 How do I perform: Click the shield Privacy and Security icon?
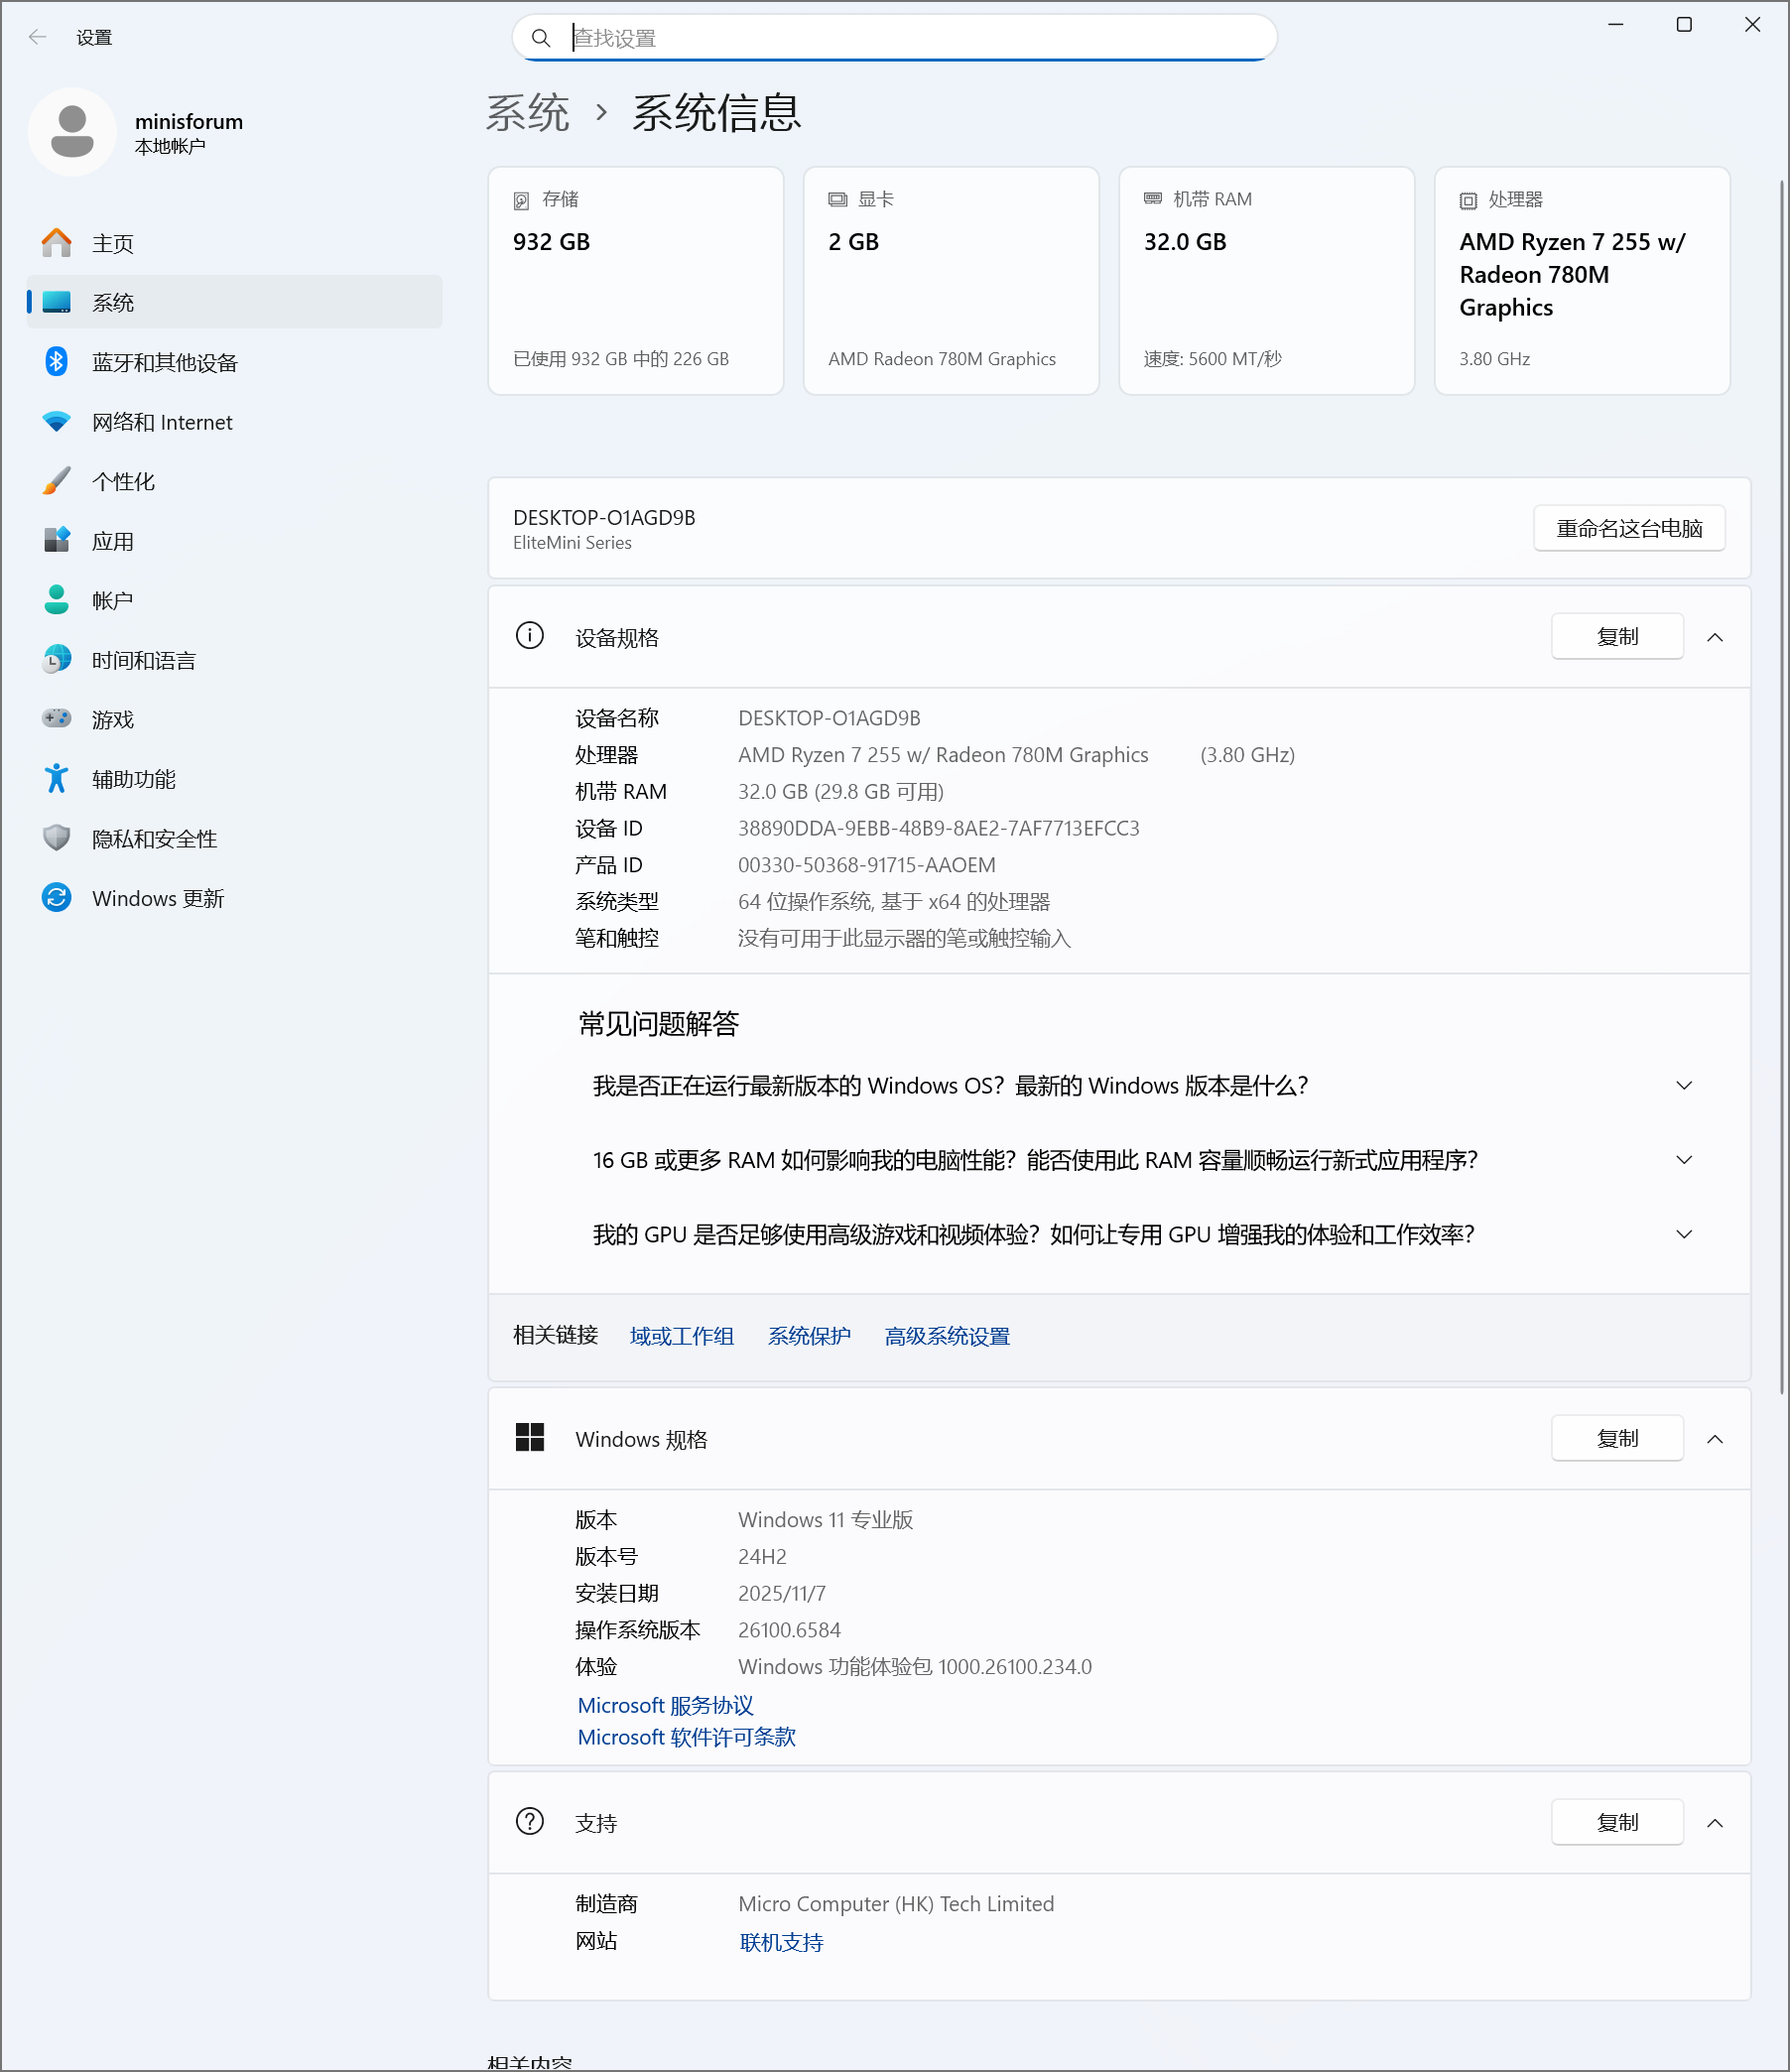coord(56,838)
